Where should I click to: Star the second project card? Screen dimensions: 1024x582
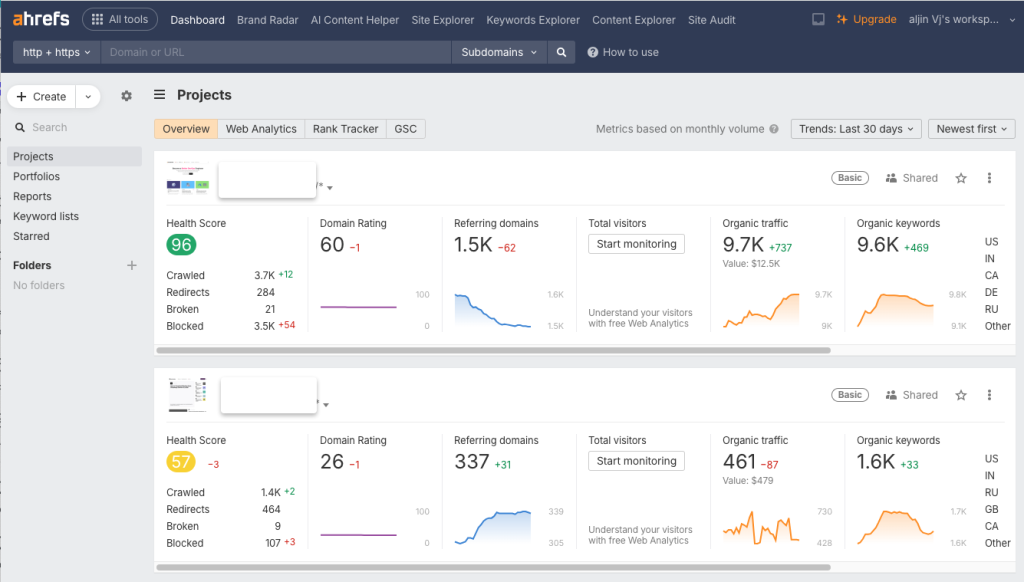click(x=961, y=394)
